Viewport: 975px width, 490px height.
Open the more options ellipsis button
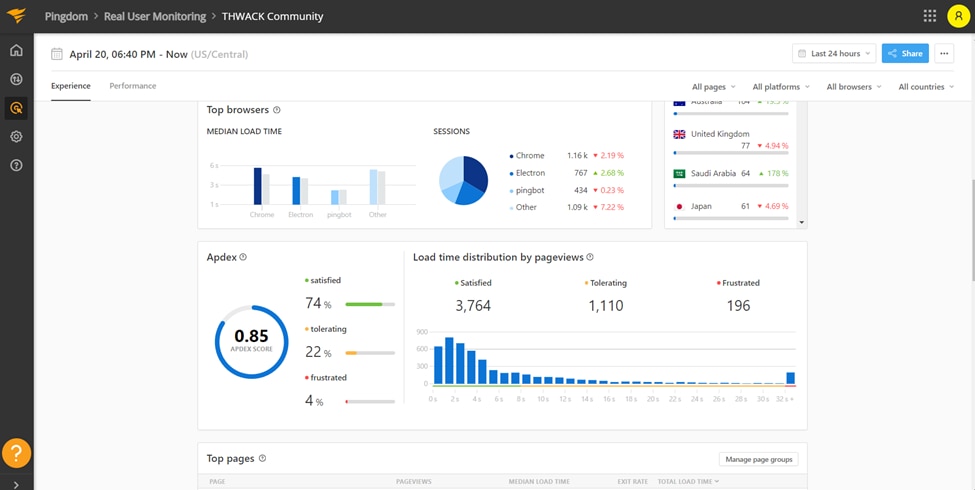(943, 53)
